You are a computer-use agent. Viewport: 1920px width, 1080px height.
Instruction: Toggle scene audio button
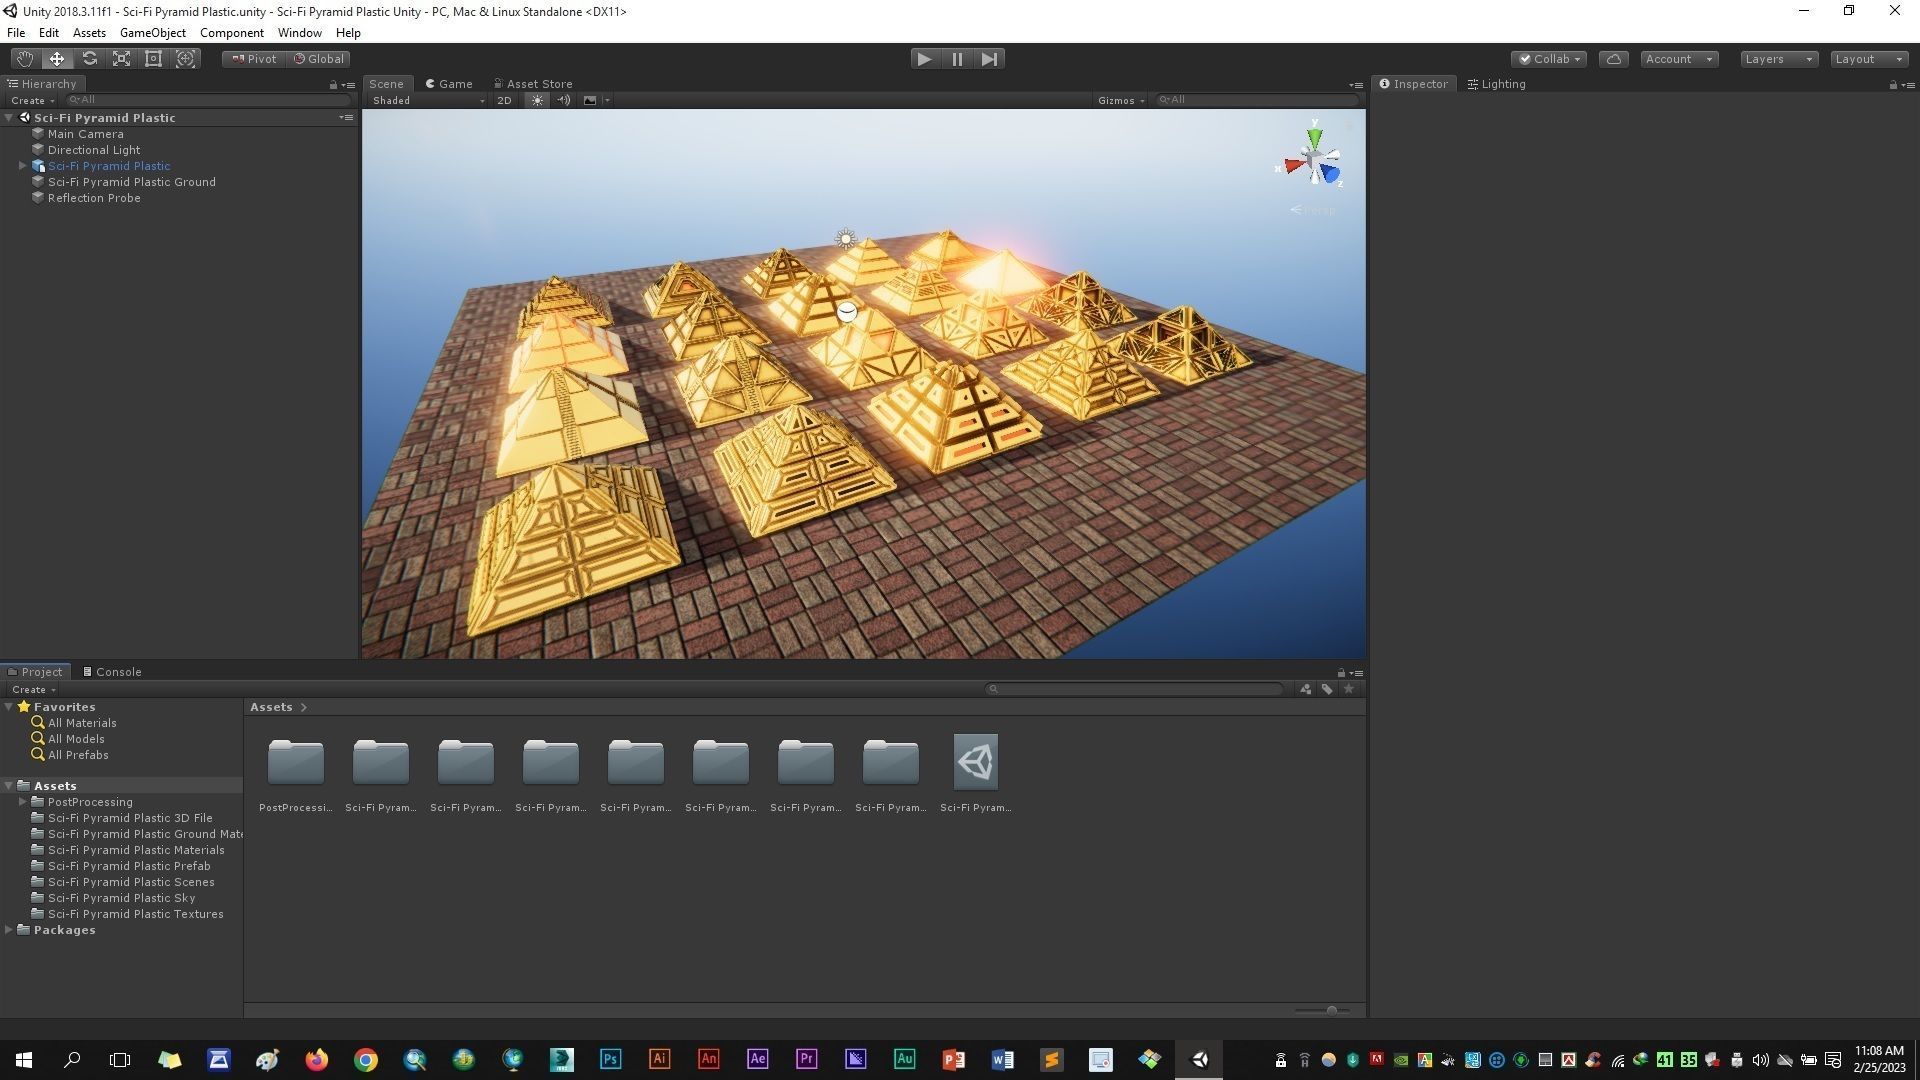pos(563,100)
